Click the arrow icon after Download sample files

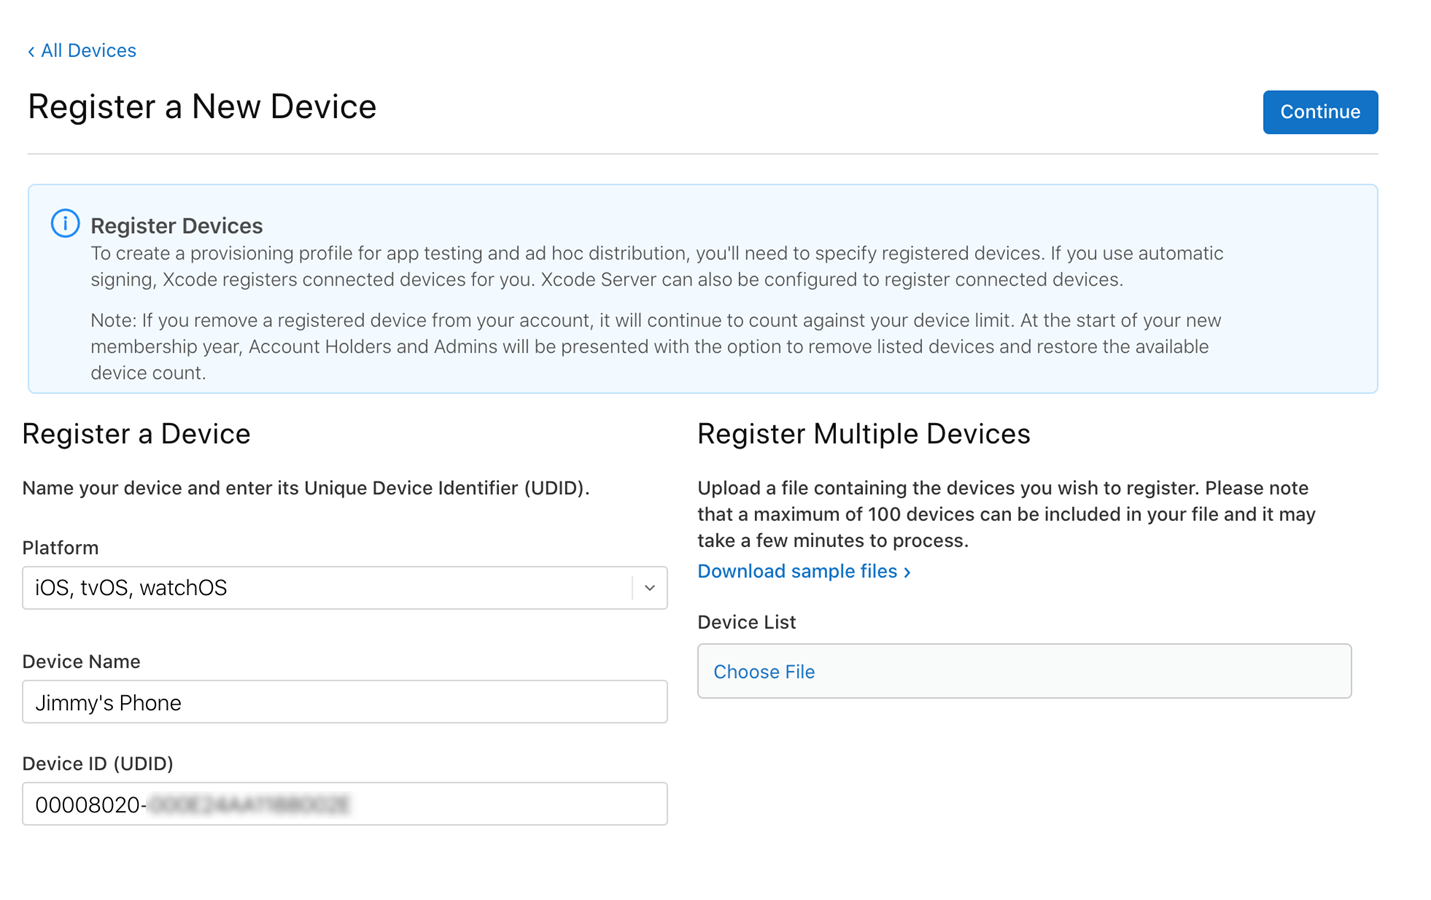tap(906, 571)
